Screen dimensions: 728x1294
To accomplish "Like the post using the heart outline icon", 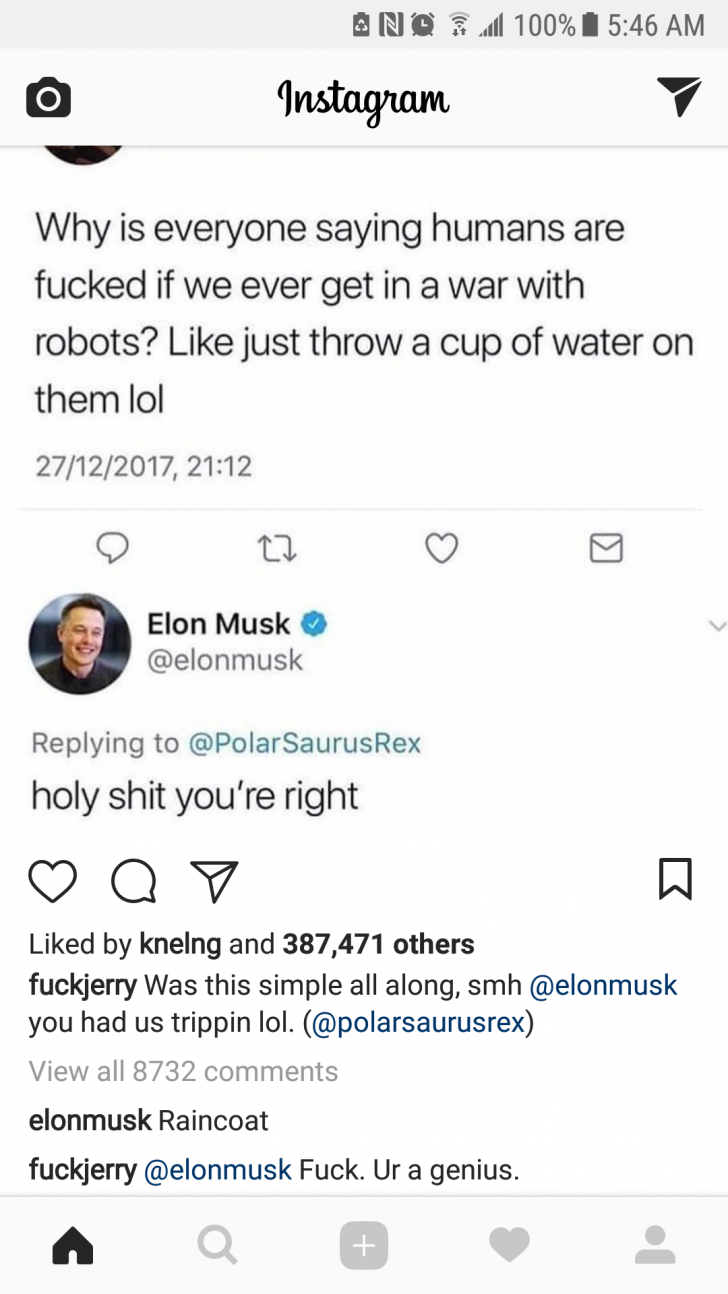I will coord(53,881).
